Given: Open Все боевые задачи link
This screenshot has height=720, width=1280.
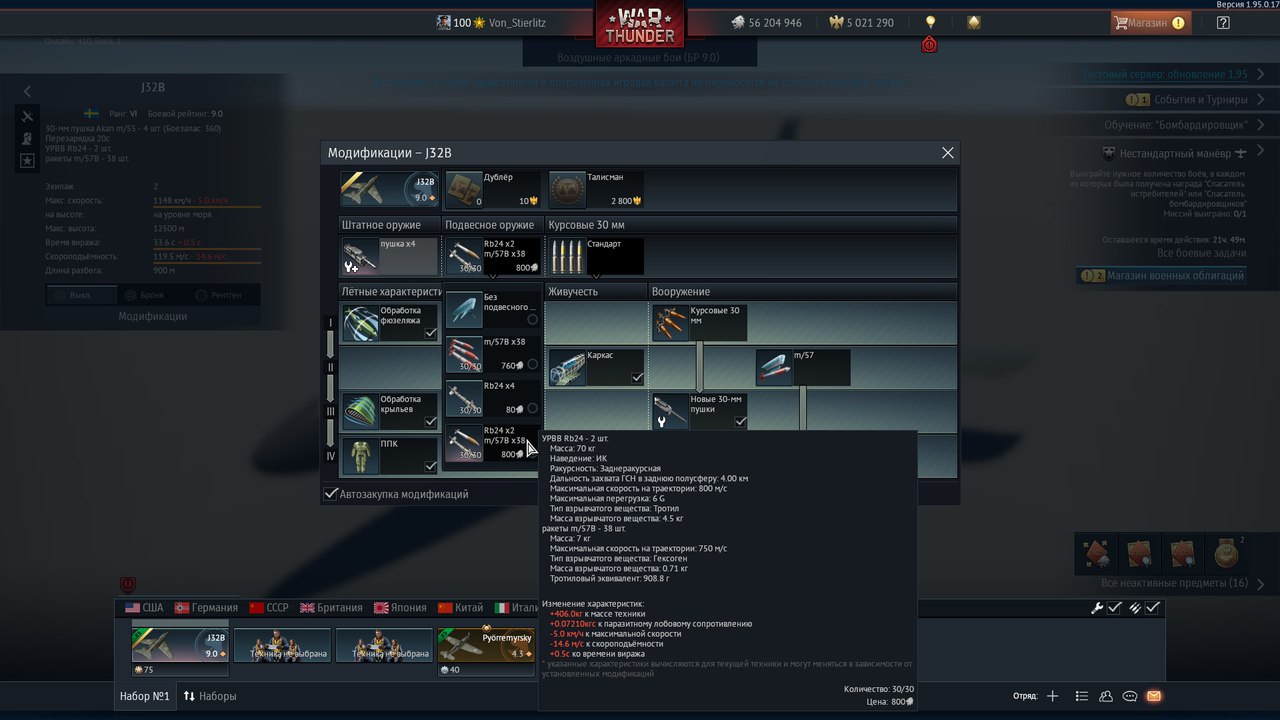Looking at the screenshot, I should pyautogui.click(x=1201, y=253).
